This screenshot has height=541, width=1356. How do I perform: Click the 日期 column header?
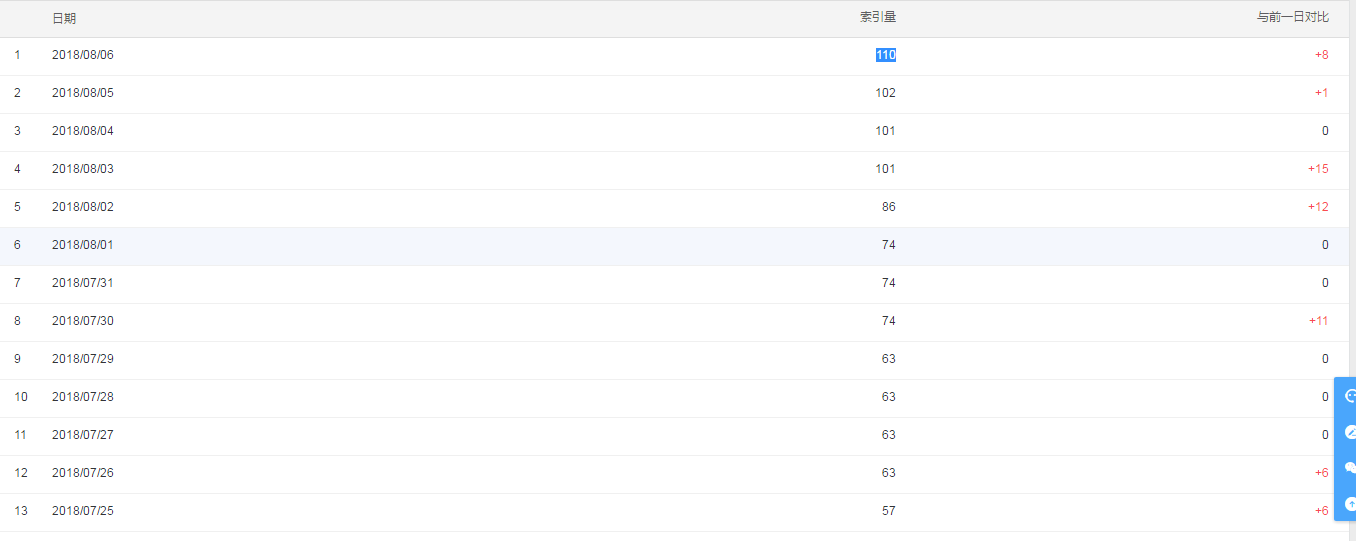[x=64, y=19]
